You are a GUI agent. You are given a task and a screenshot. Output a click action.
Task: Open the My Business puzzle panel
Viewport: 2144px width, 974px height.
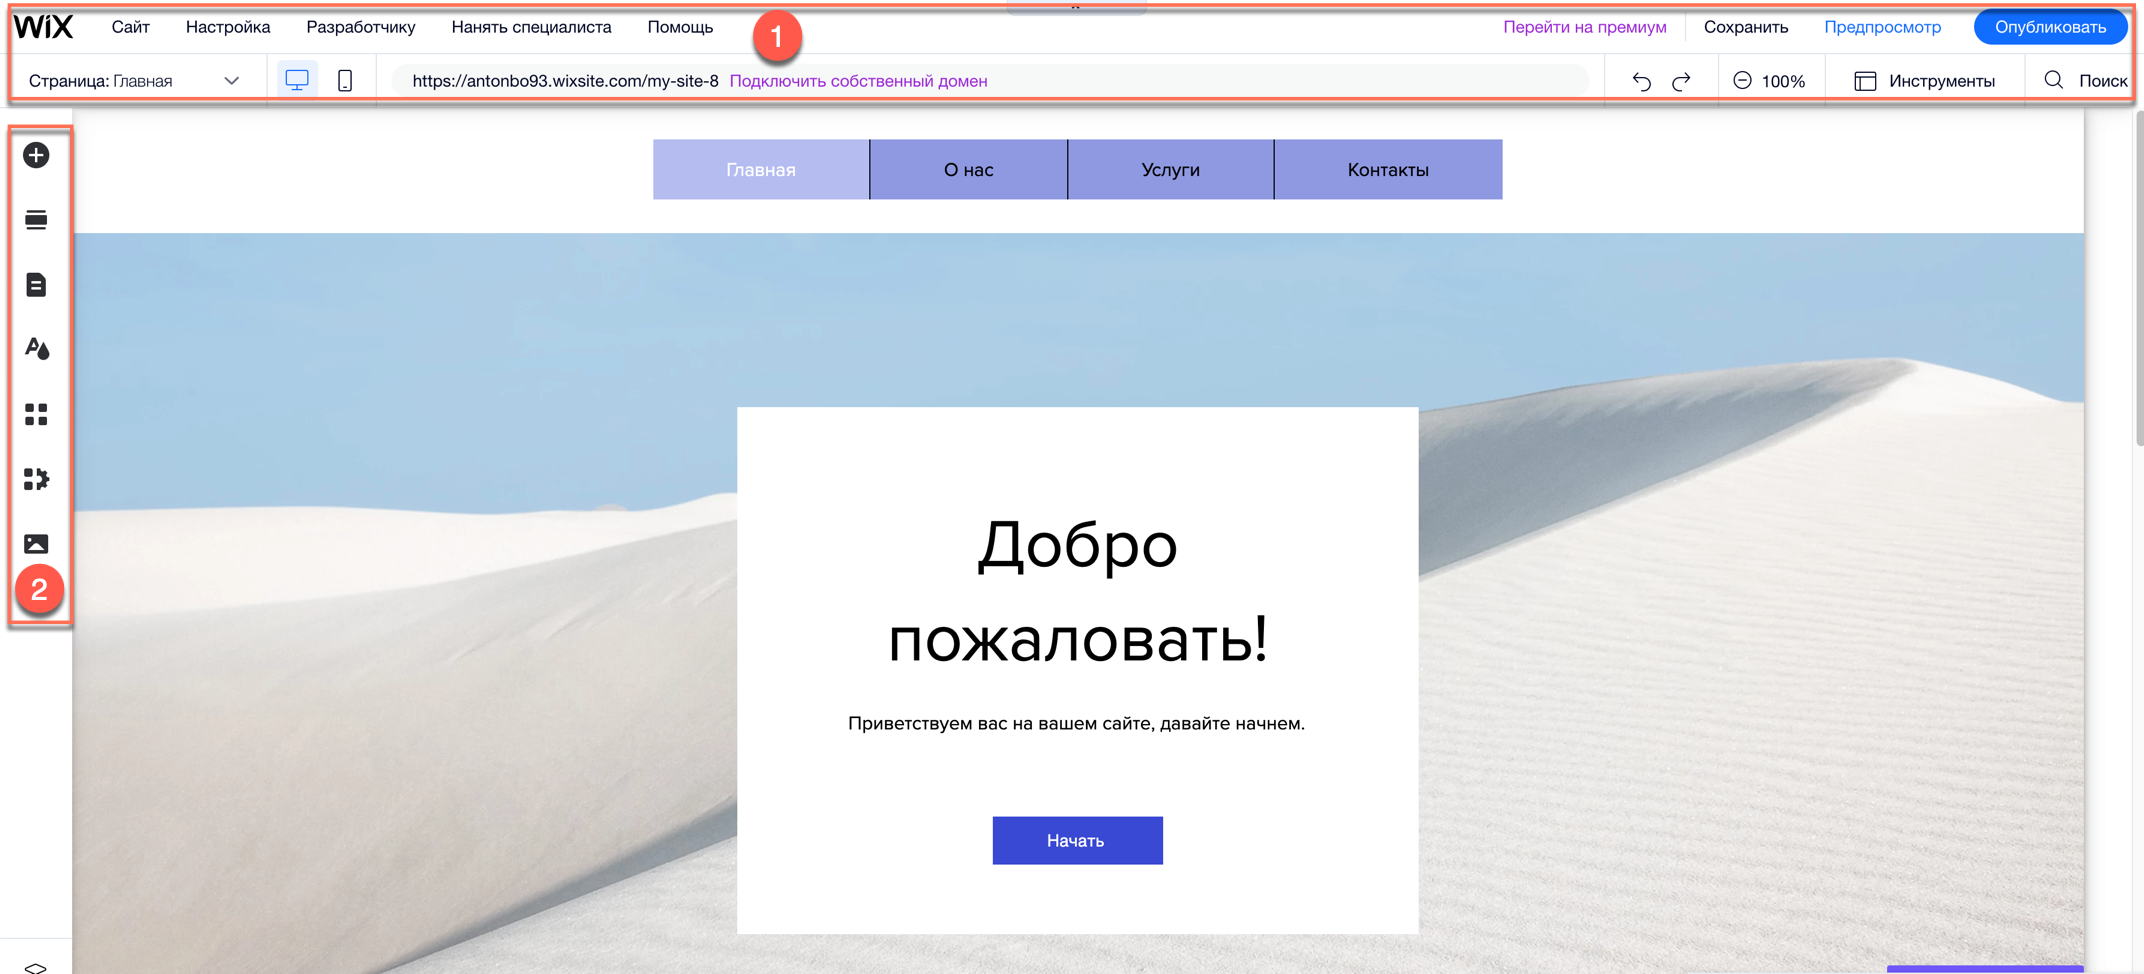click(36, 479)
